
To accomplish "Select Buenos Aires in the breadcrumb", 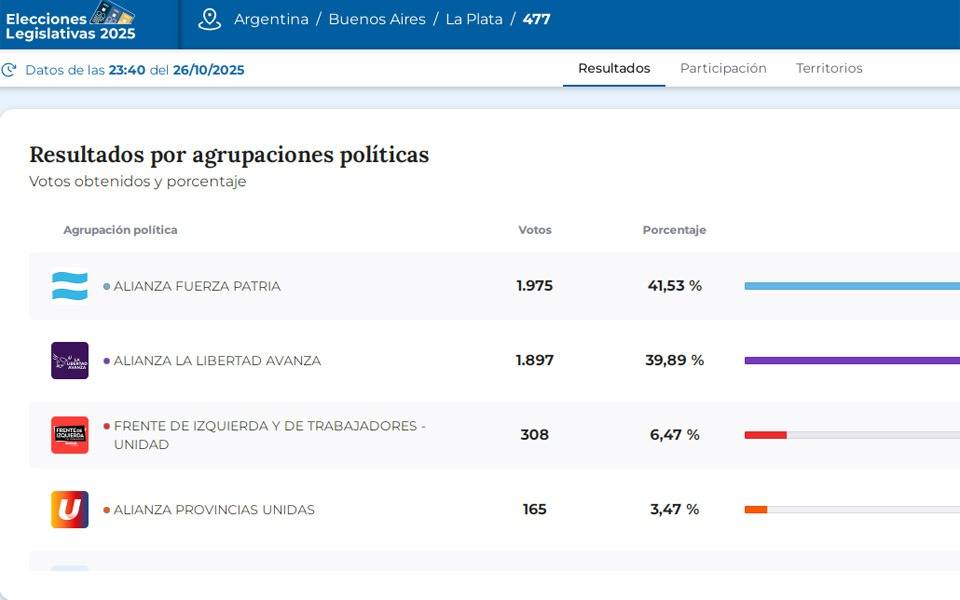I will [377, 19].
